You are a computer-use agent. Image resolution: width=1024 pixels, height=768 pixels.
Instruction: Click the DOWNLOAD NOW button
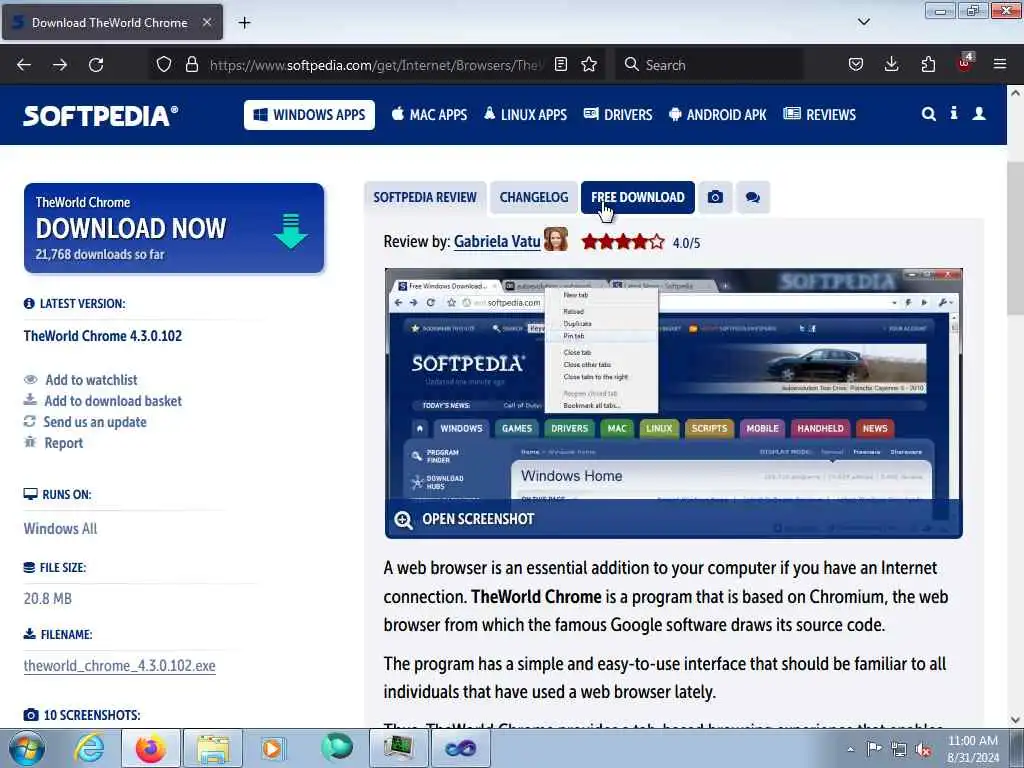pos(174,228)
